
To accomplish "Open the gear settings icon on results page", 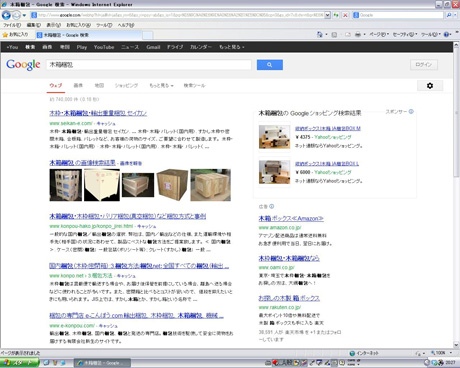I will pyautogui.click(x=430, y=86).
